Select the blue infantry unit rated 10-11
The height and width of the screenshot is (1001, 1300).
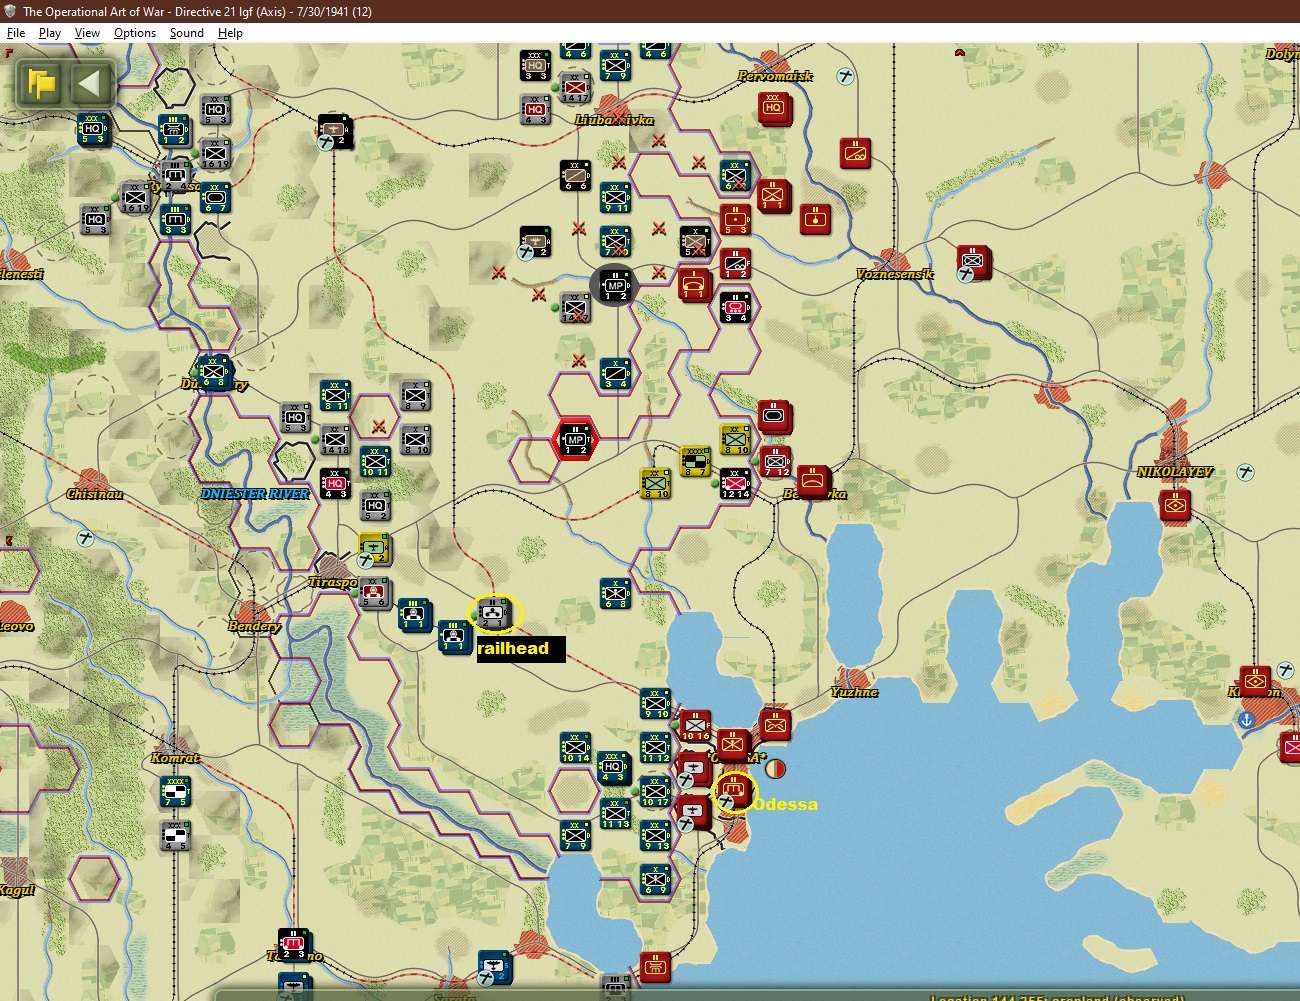click(375, 461)
